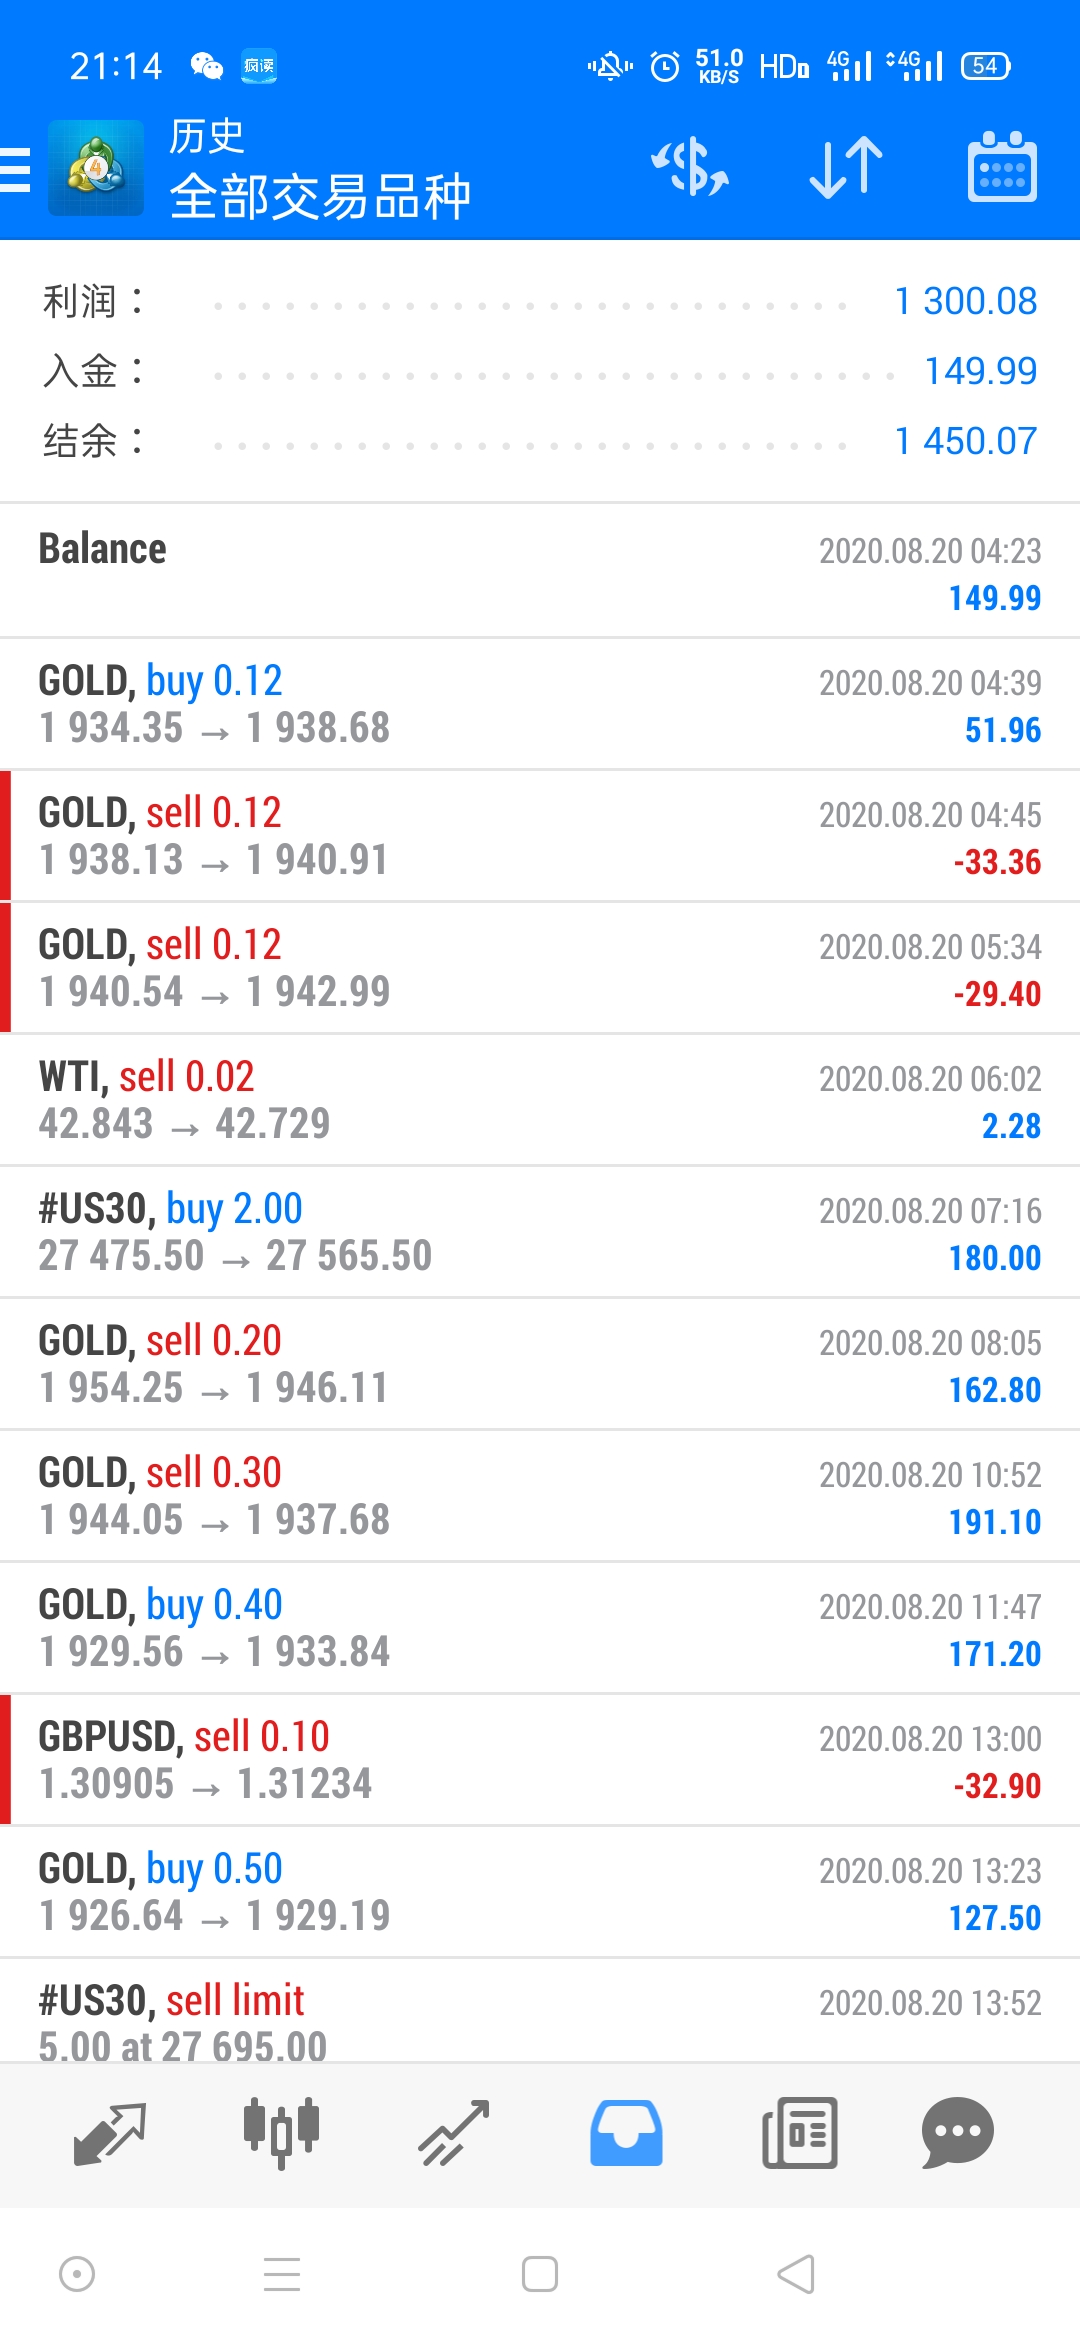
Task: Open sort order arrows icon
Action: 846,166
